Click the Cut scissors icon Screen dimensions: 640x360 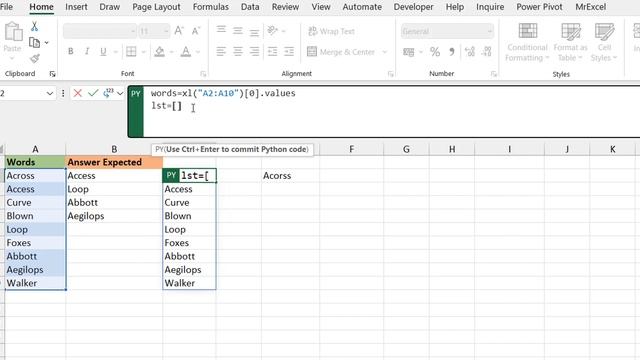[x=34, y=27]
